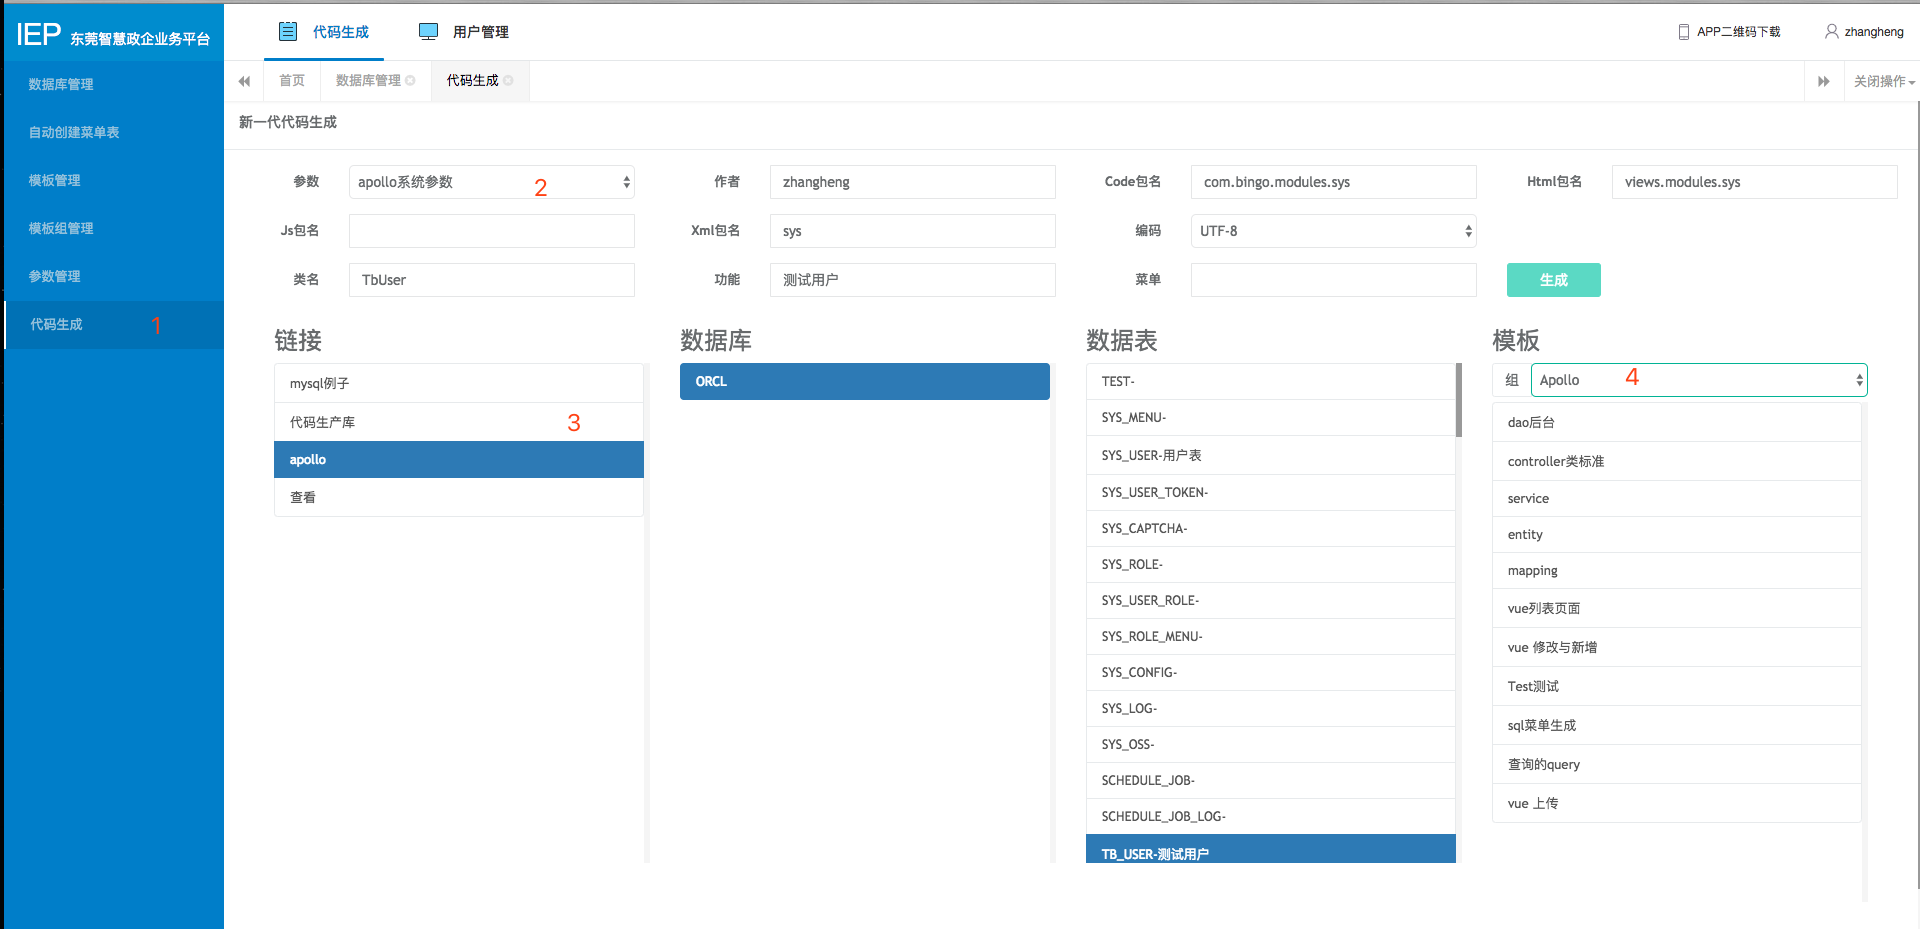Image resolution: width=1920 pixels, height=929 pixels.
Task: Select SYS_USER-用户表 table row
Action: pos(1270,455)
